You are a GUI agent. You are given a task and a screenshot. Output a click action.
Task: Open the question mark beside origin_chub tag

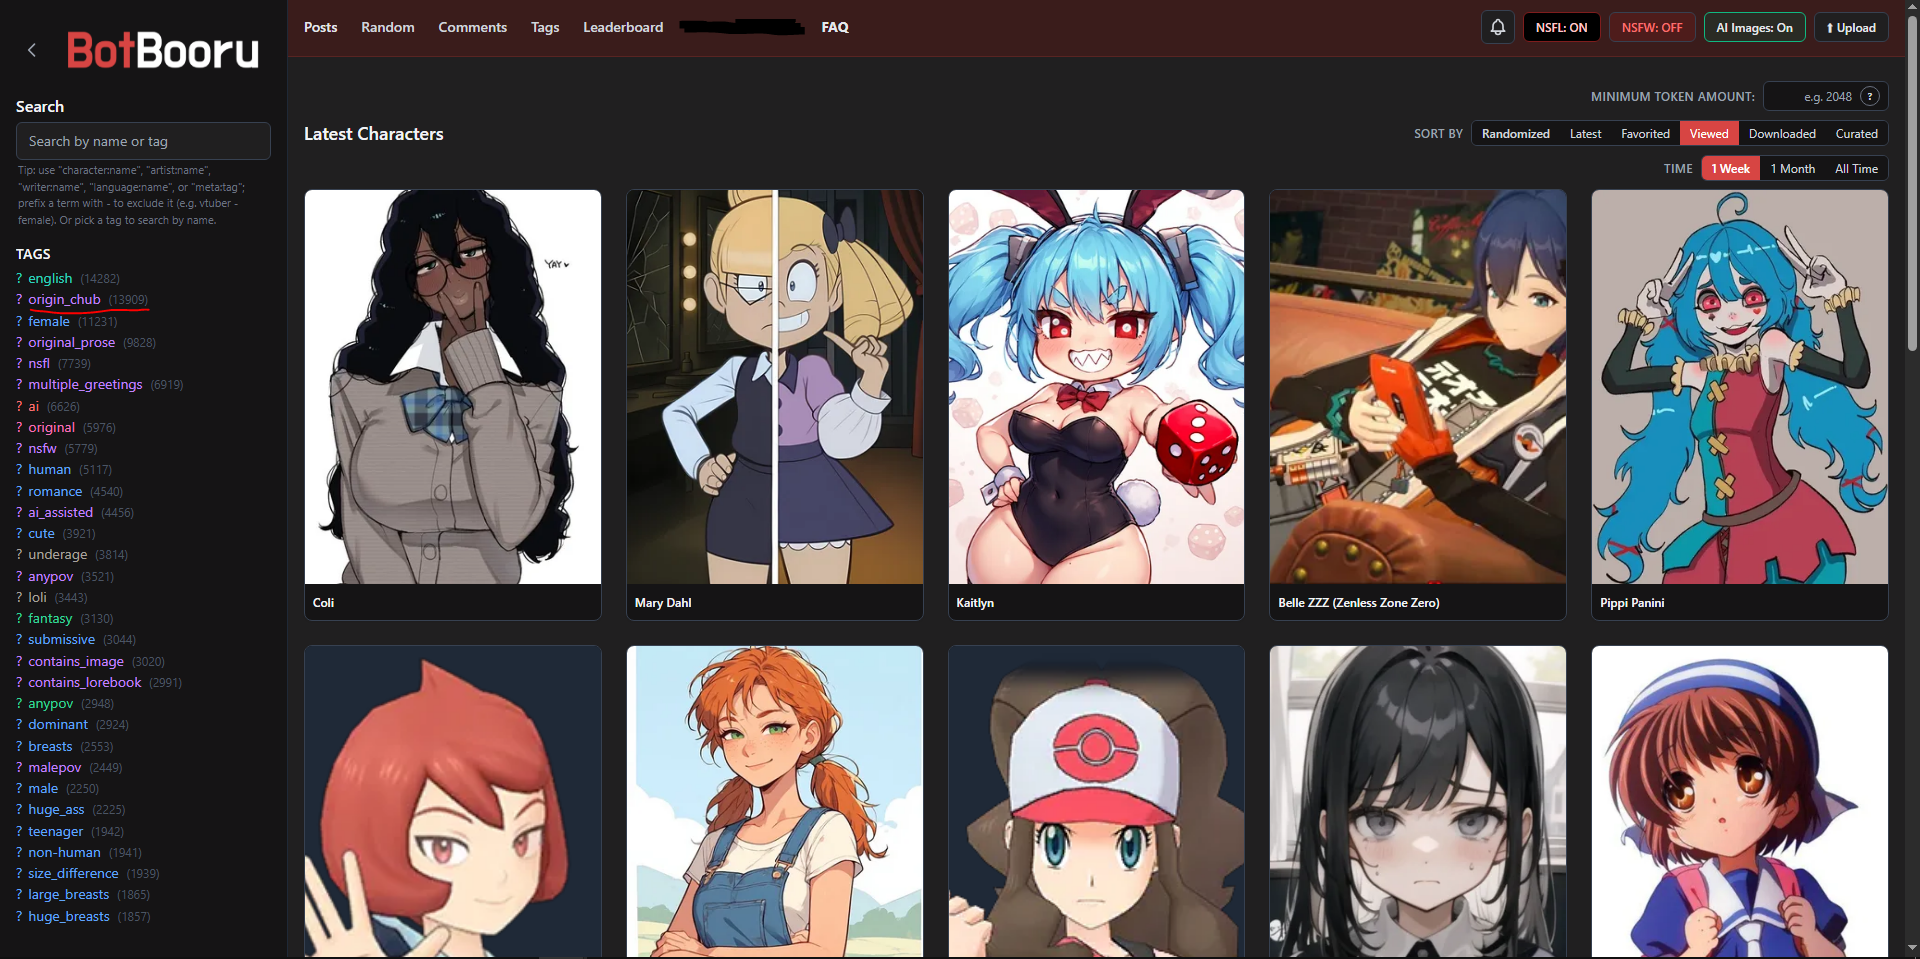tap(19, 300)
